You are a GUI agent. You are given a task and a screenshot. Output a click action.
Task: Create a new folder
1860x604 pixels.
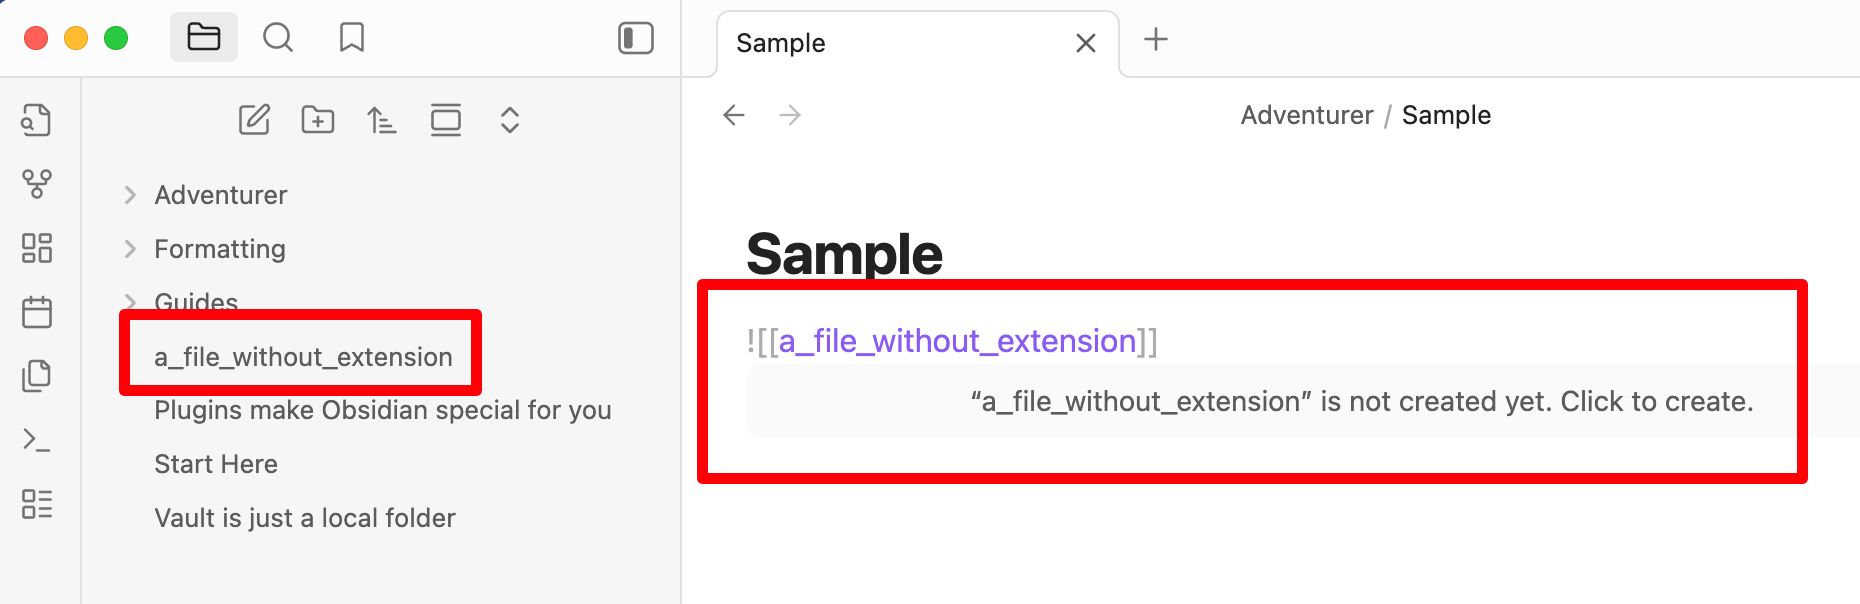click(318, 120)
